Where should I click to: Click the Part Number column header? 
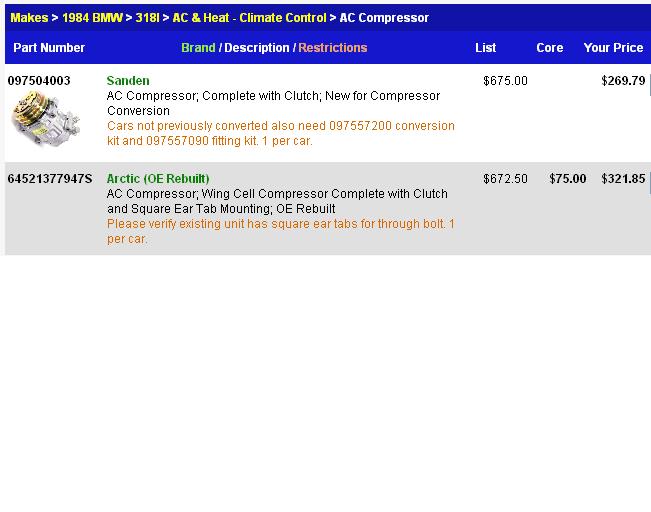point(49,48)
